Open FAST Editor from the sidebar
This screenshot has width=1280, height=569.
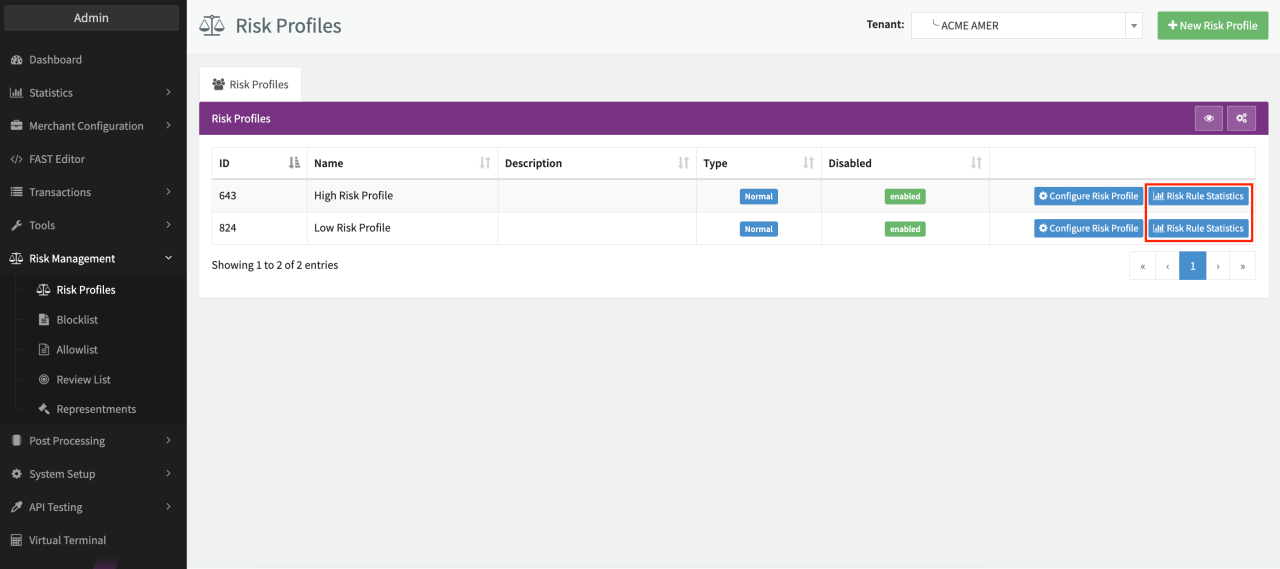(57, 159)
